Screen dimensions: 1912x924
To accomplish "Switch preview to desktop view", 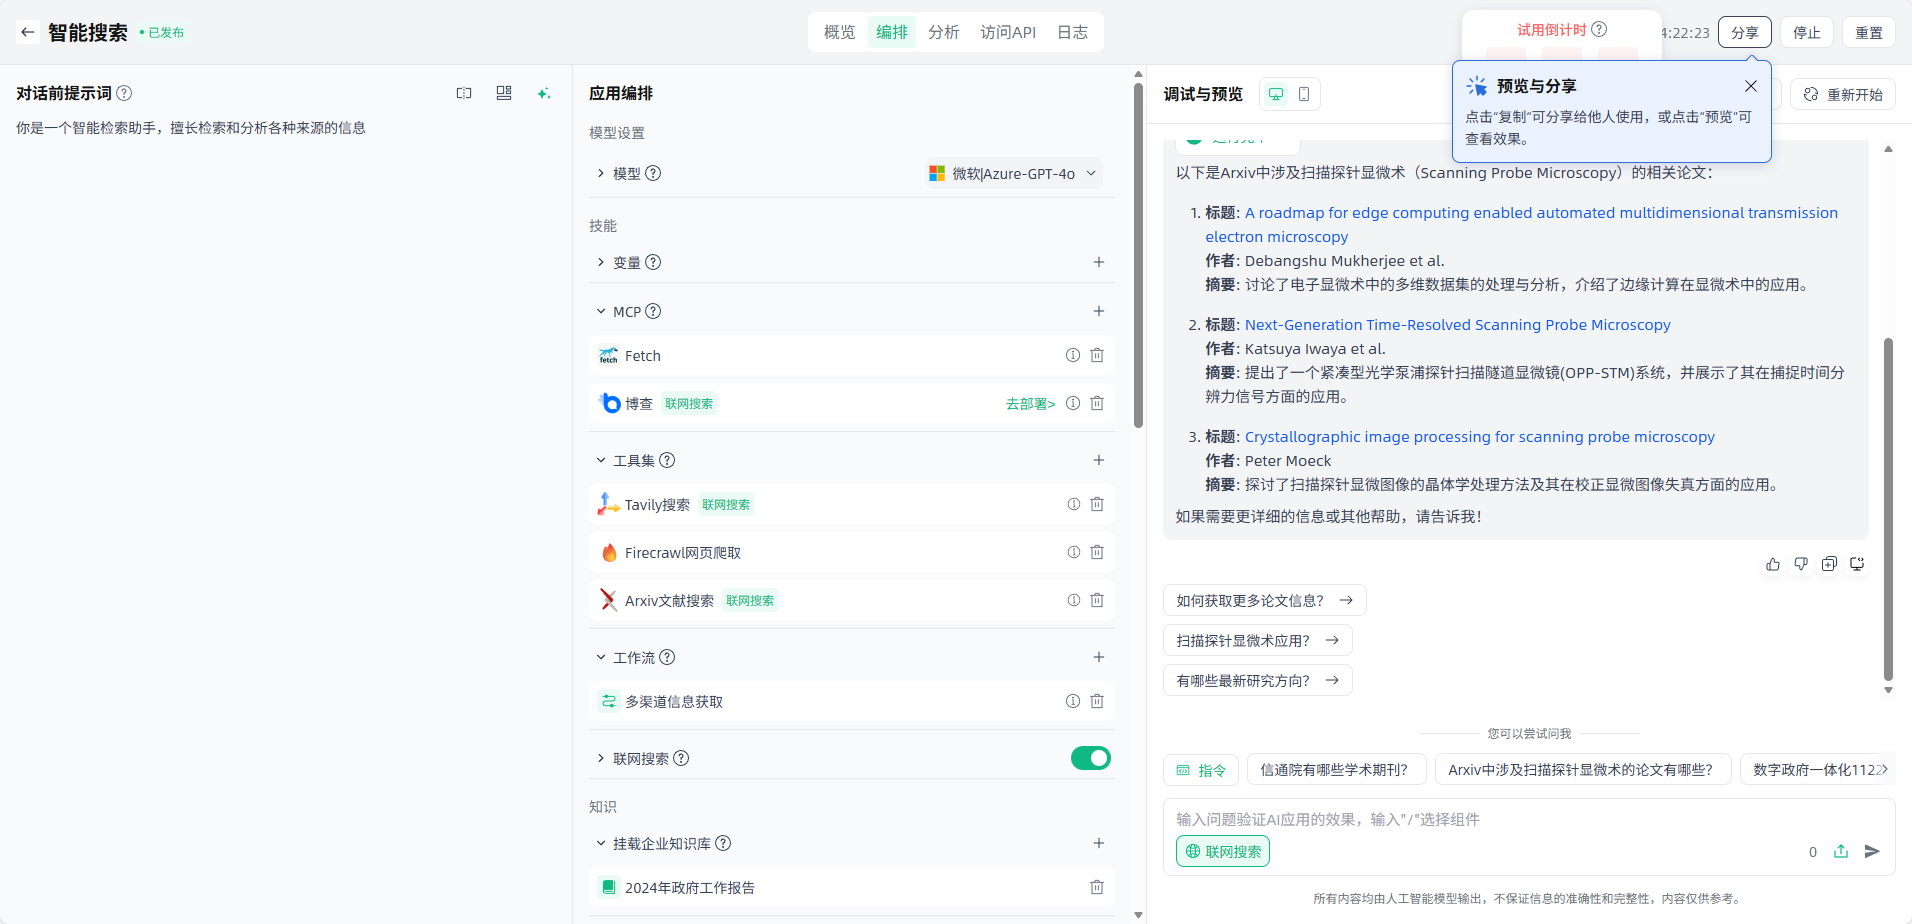I will [1276, 94].
